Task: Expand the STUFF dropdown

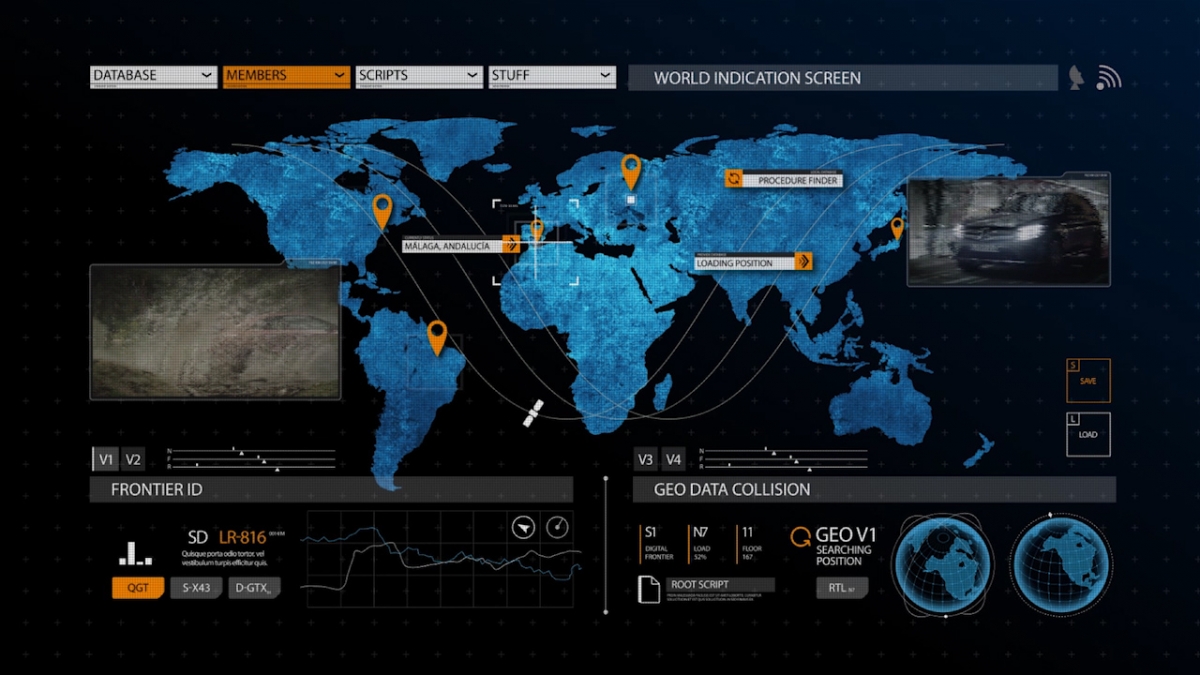Action: pyautogui.click(x=552, y=75)
